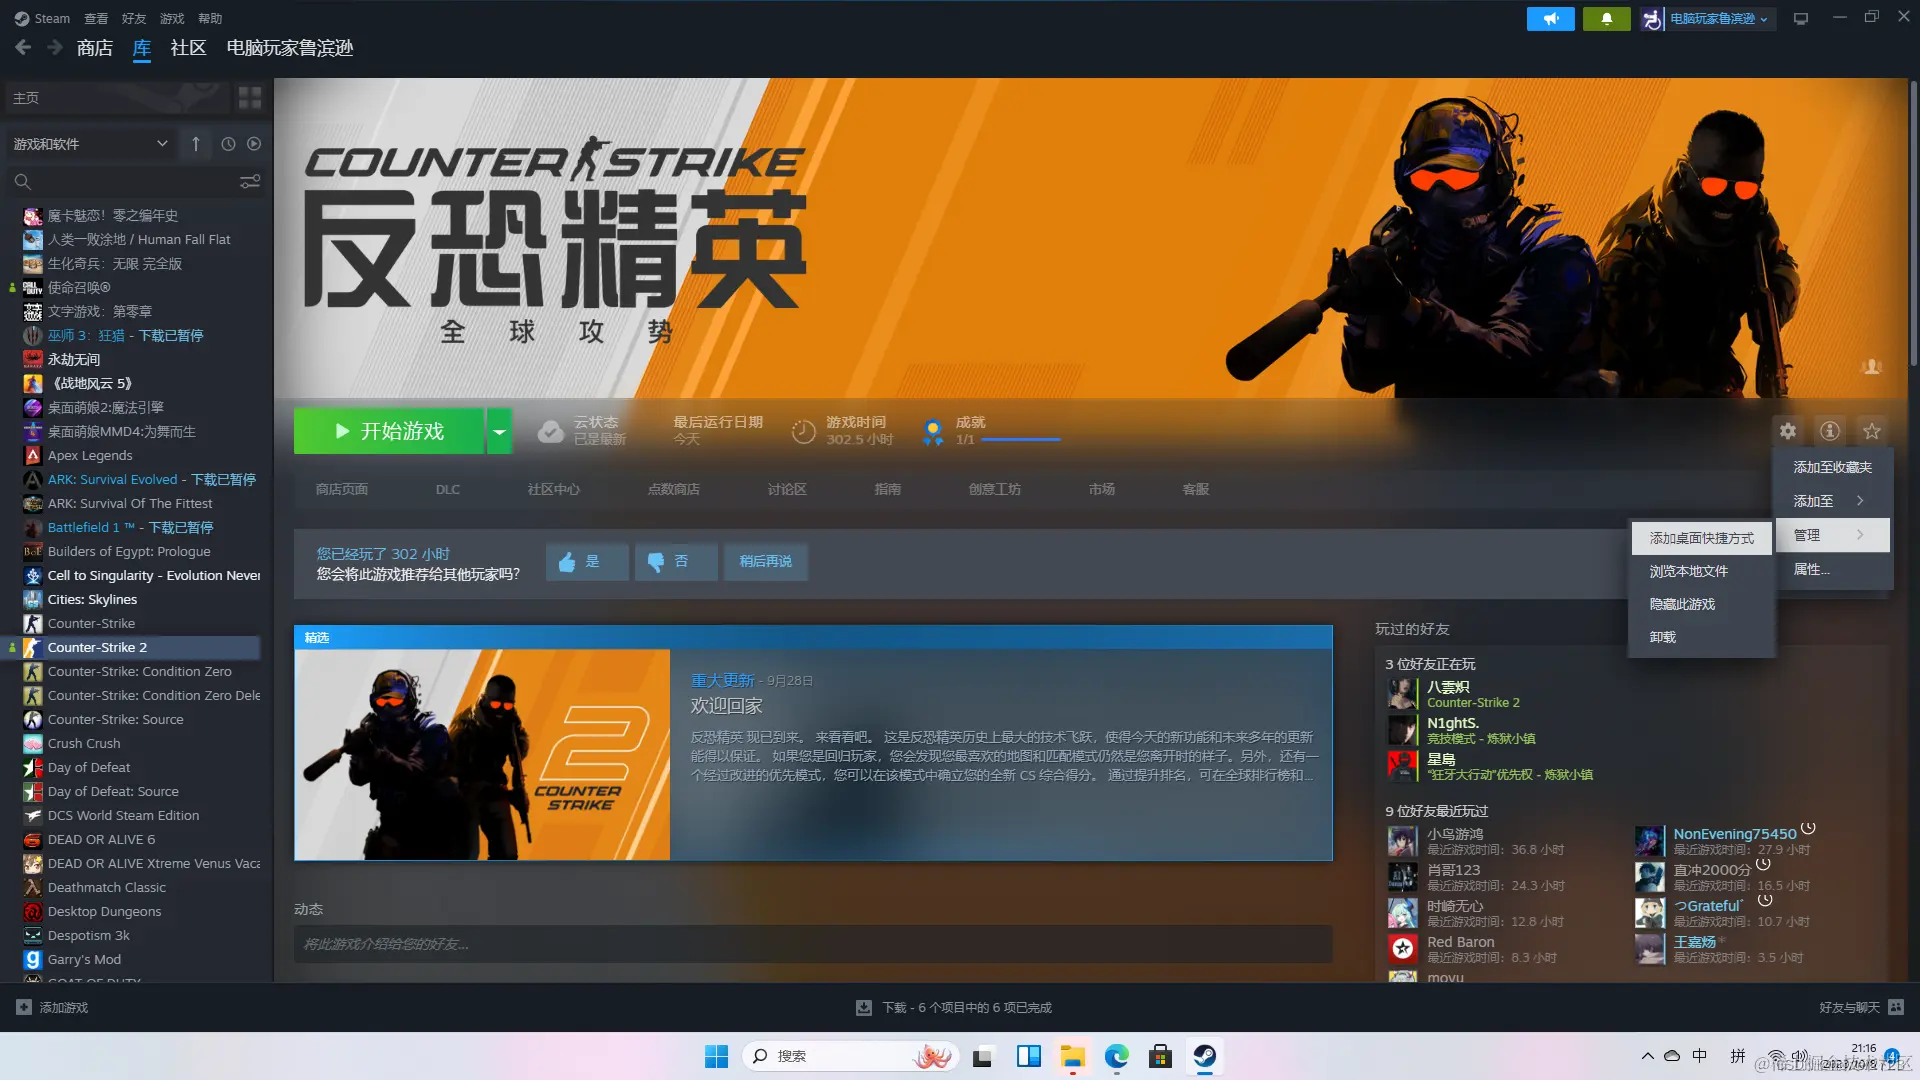Screen dimensions: 1920x1080
Task: Click the recently played clock icon in sidebar
Action: (226, 144)
